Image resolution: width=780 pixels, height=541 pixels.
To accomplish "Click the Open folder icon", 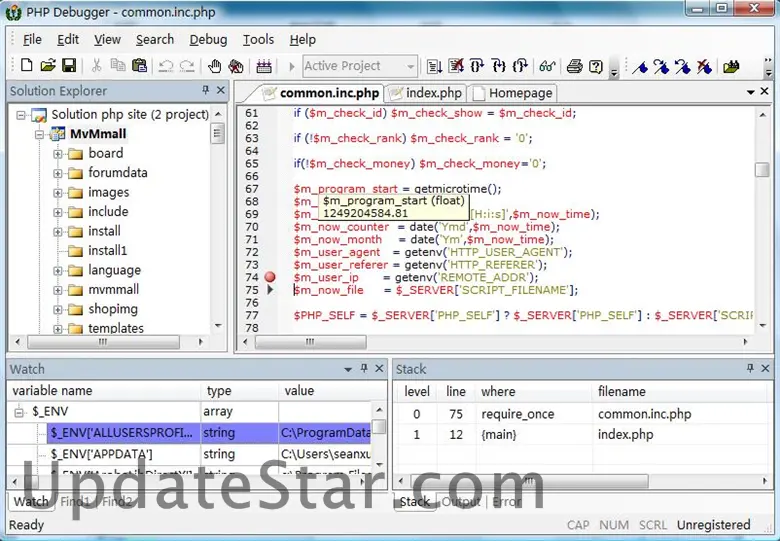I will tap(48, 66).
